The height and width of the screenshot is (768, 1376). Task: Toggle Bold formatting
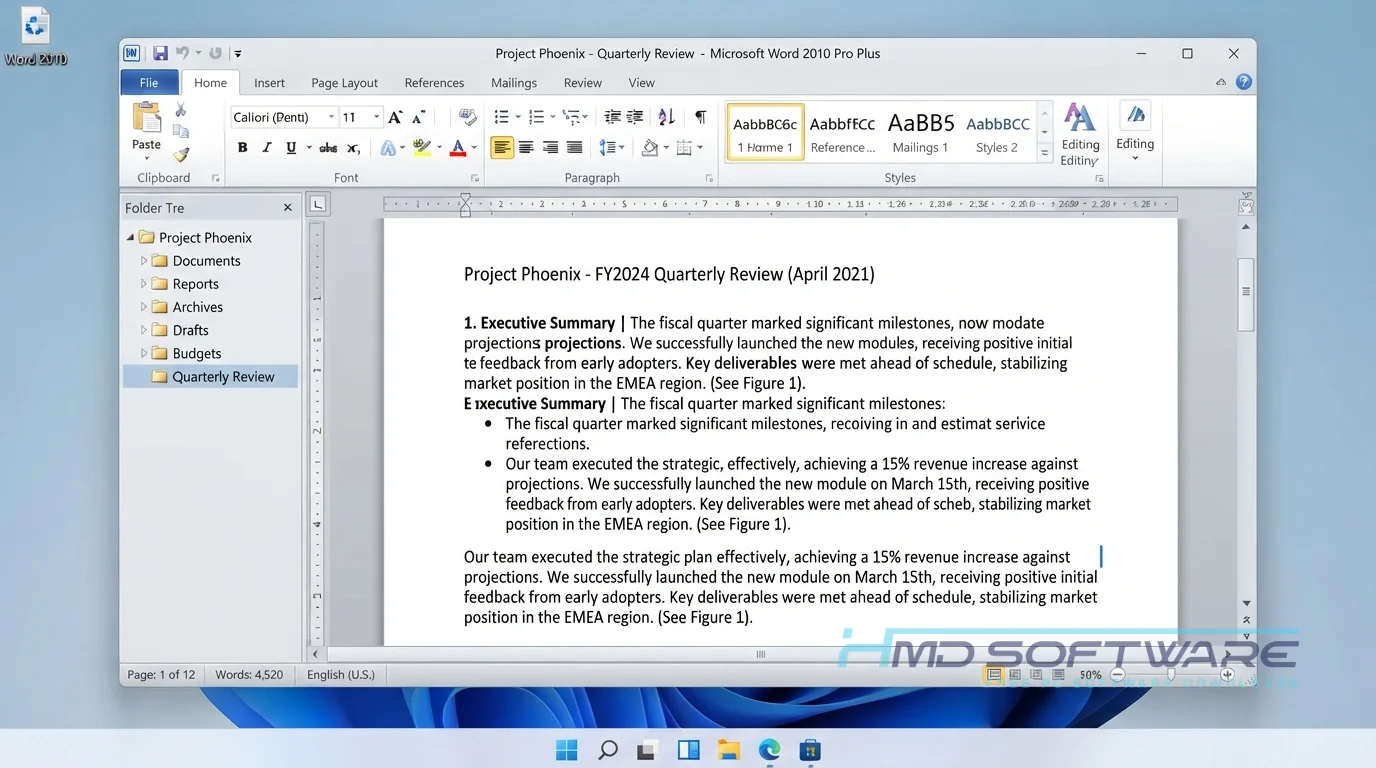pos(242,148)
